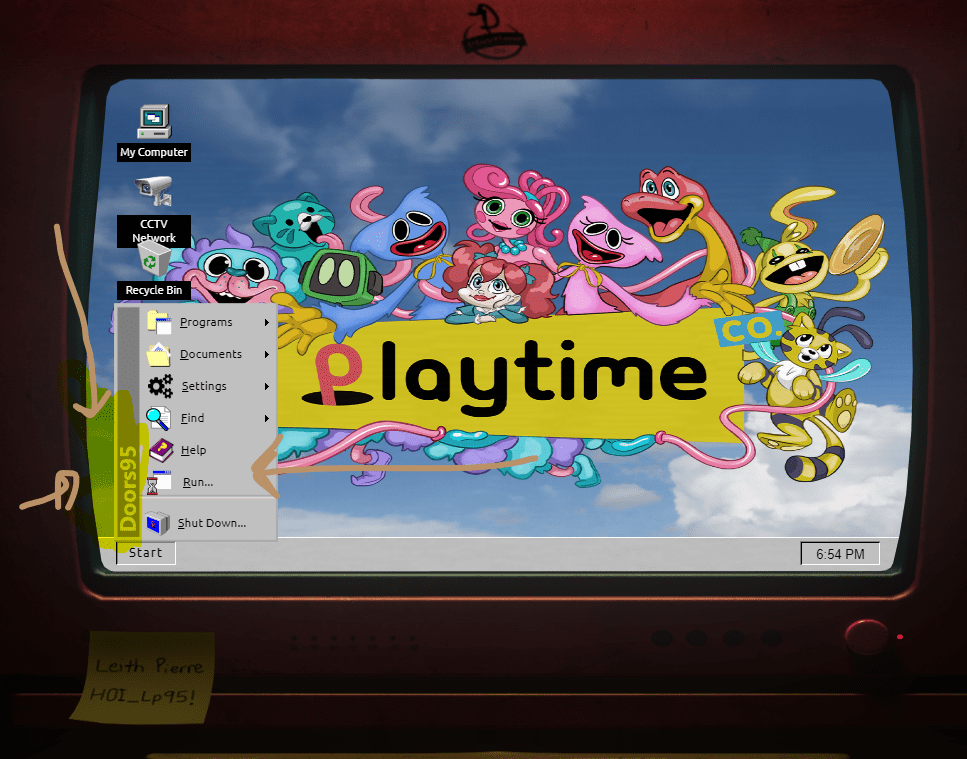Screen dimensions: 967x759
Task: Expand the Settings submenu arrow
Action: coord(267,387)
